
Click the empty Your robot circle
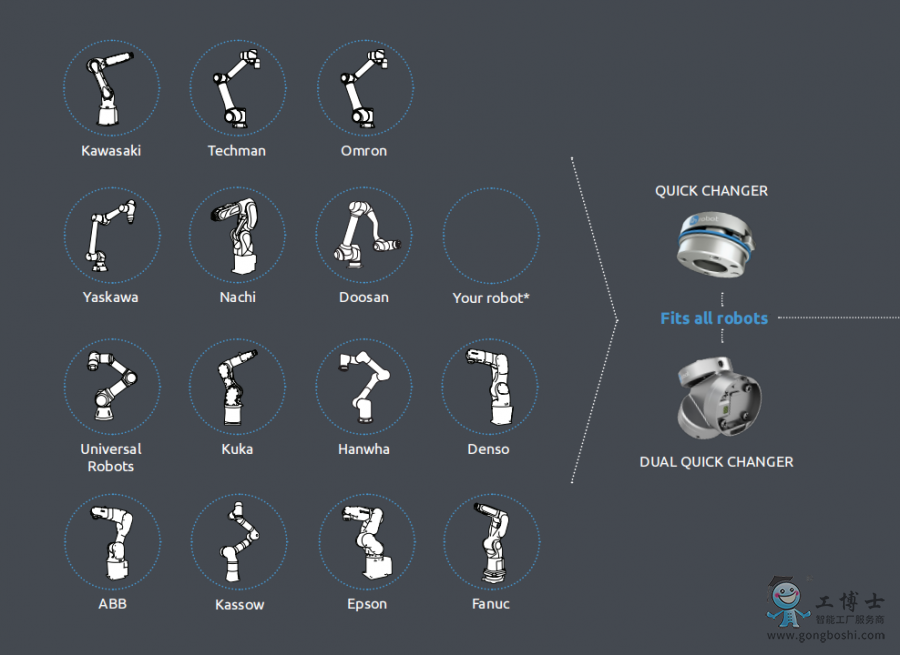click(x=490, y=237)
